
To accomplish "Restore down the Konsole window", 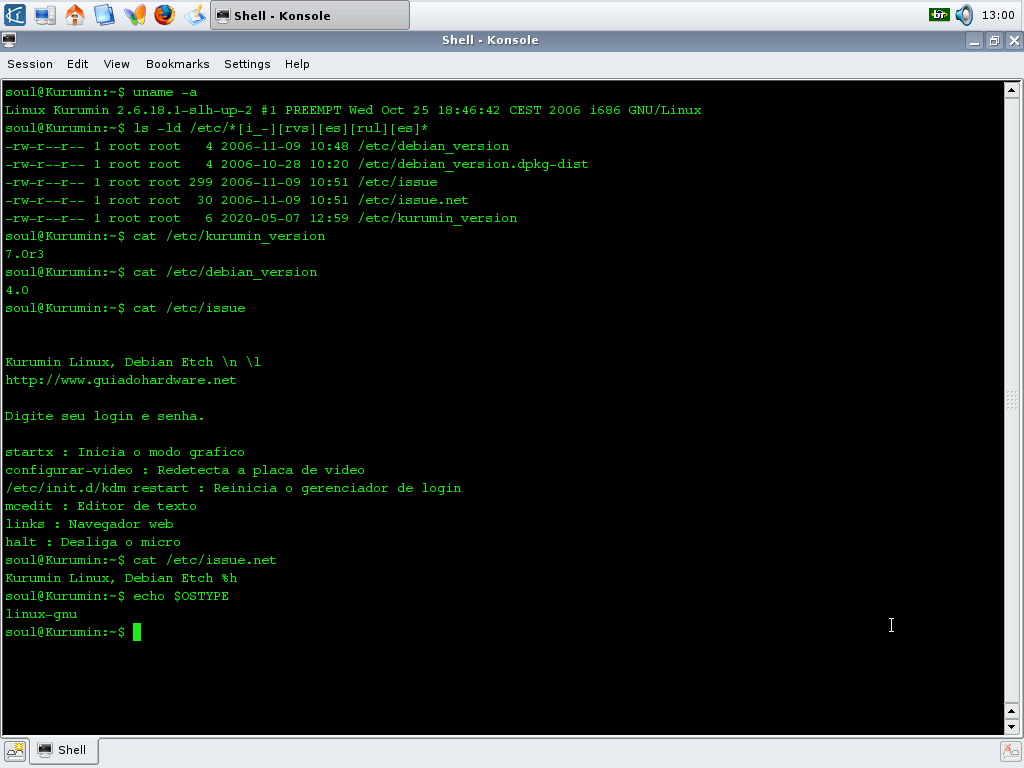I will (x=994, y=40).
